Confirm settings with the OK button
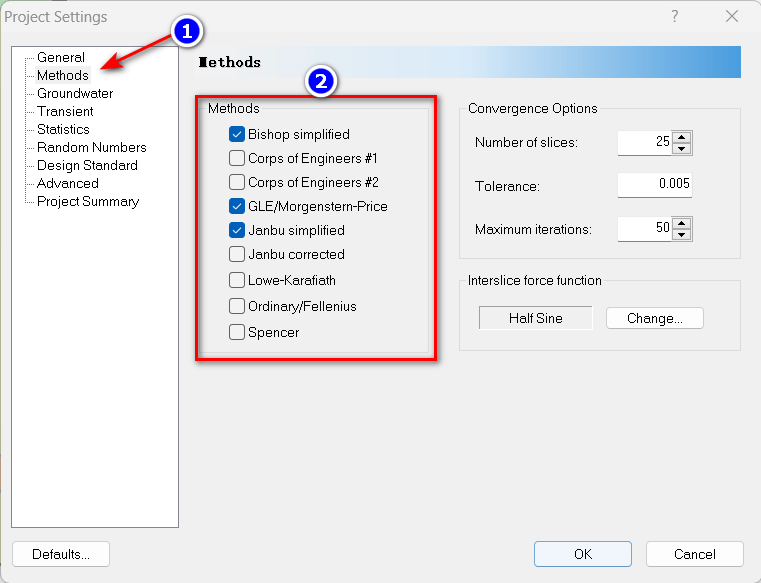Image resolution: width=761 pixels, height=583 pixels. pyautogui.click(x=582, y=554)
